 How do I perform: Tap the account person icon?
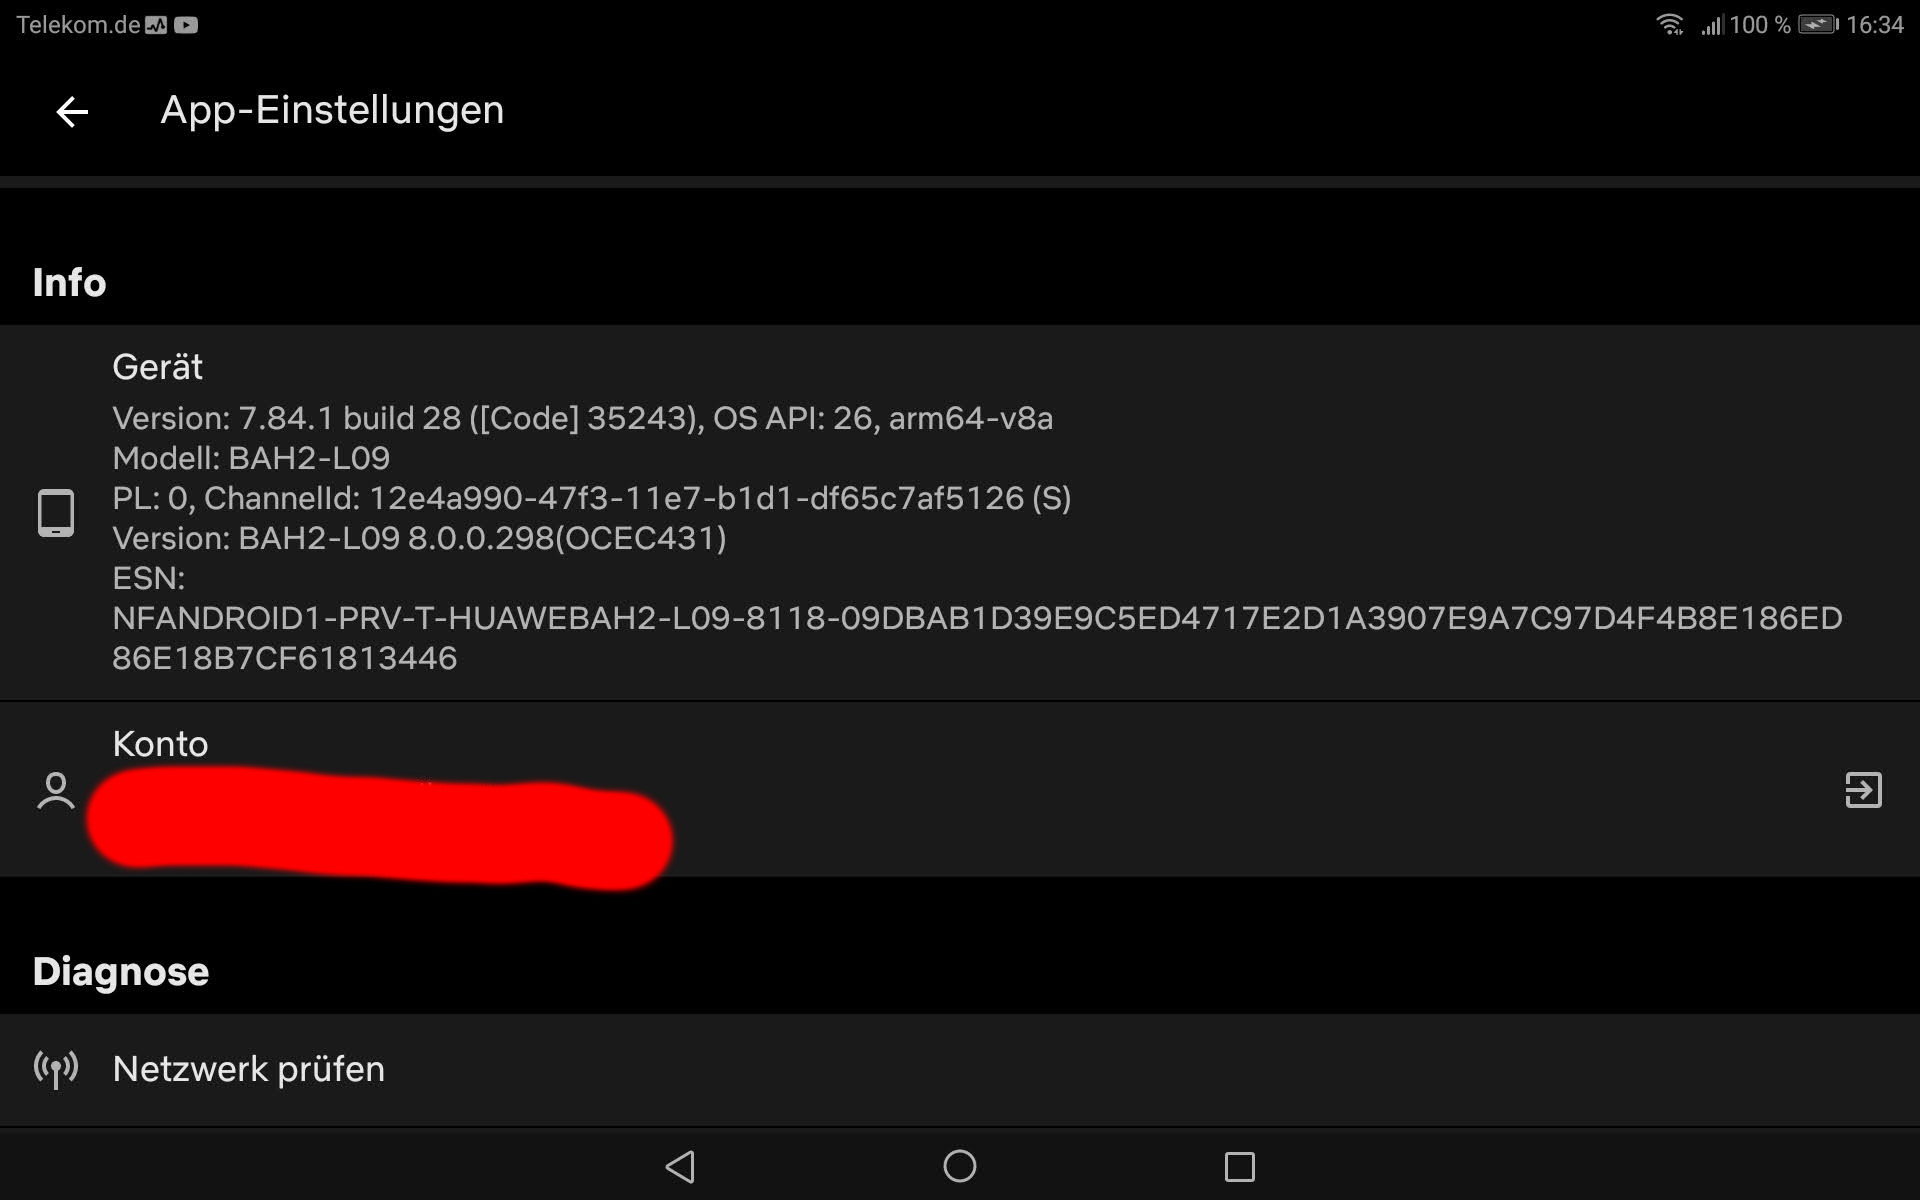coord(56,790)
